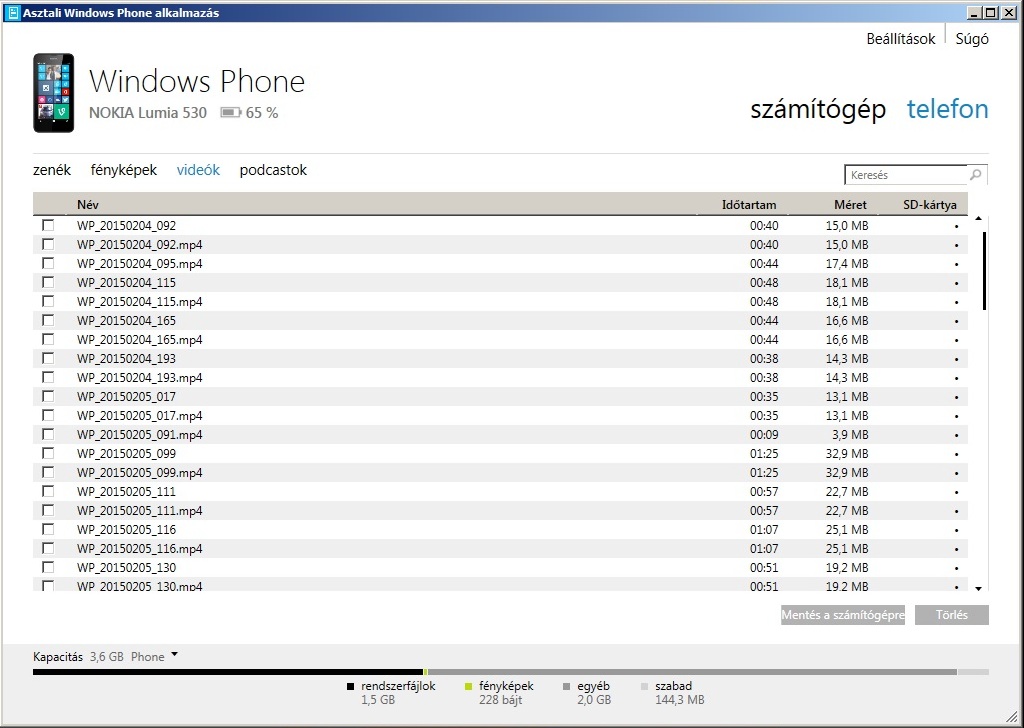Click the 17,4 MB size cell
The image size is (1024, 728).
tap(847, 264)
